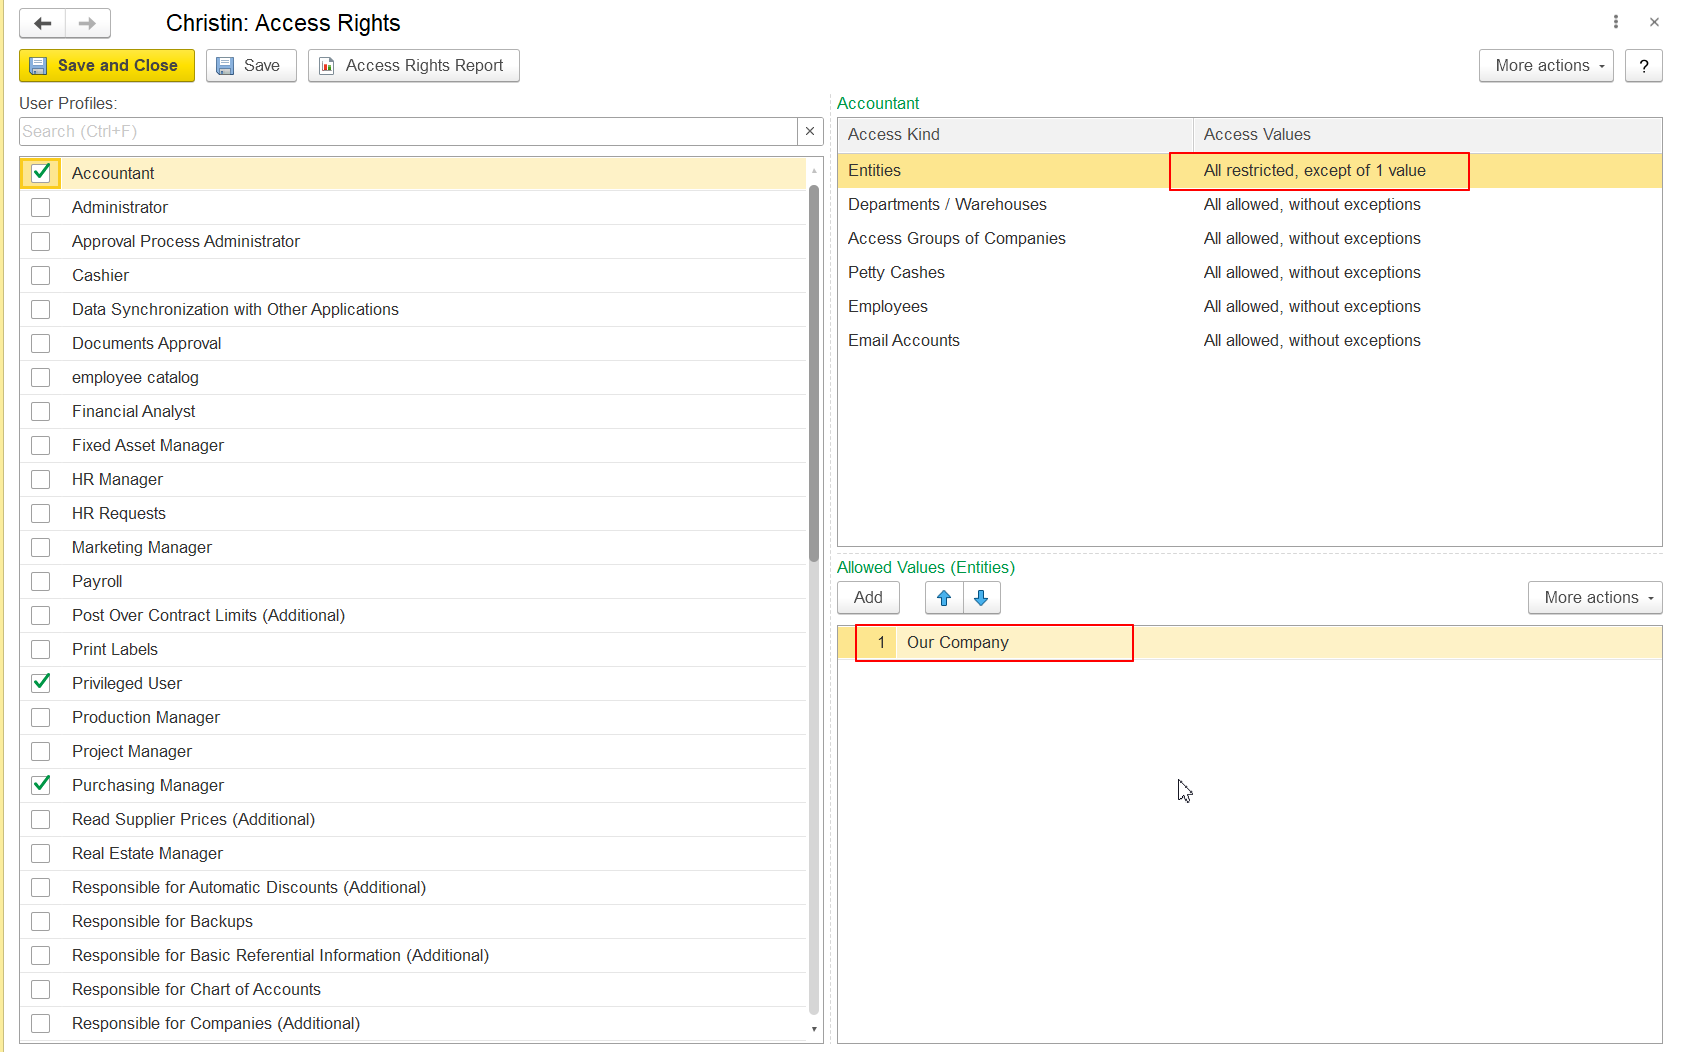Uncheck the Purchasing Manager checkbox
Image resolution: width=1687 pixels, height=1052 pixels.
point(41,785)
